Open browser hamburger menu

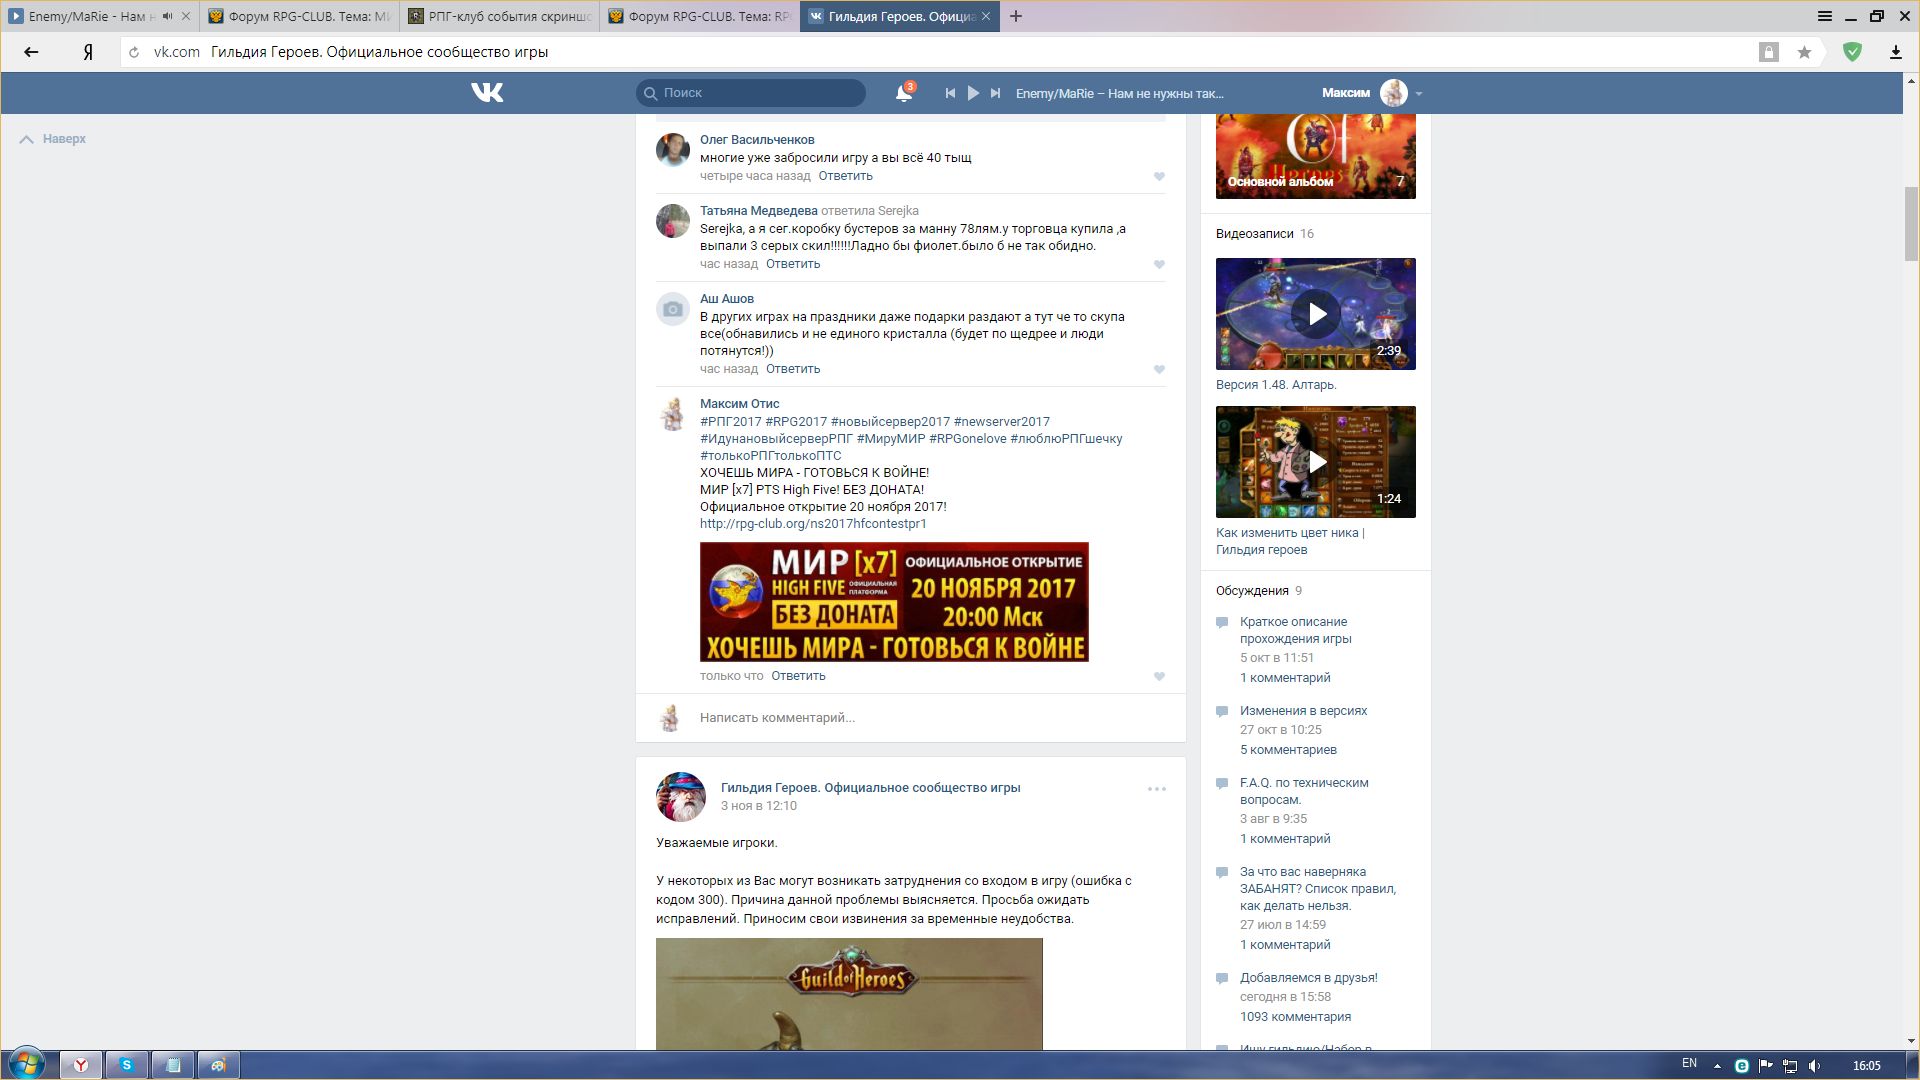[1824, 16]
